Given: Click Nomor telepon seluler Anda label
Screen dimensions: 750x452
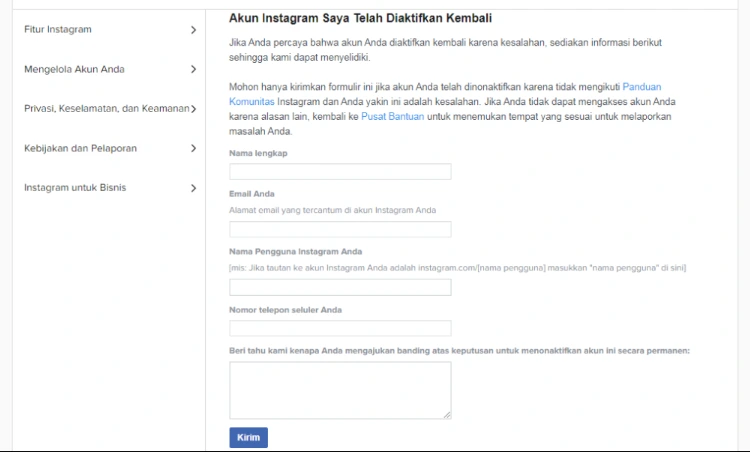Looking at the screenshot, I should 285,310.
